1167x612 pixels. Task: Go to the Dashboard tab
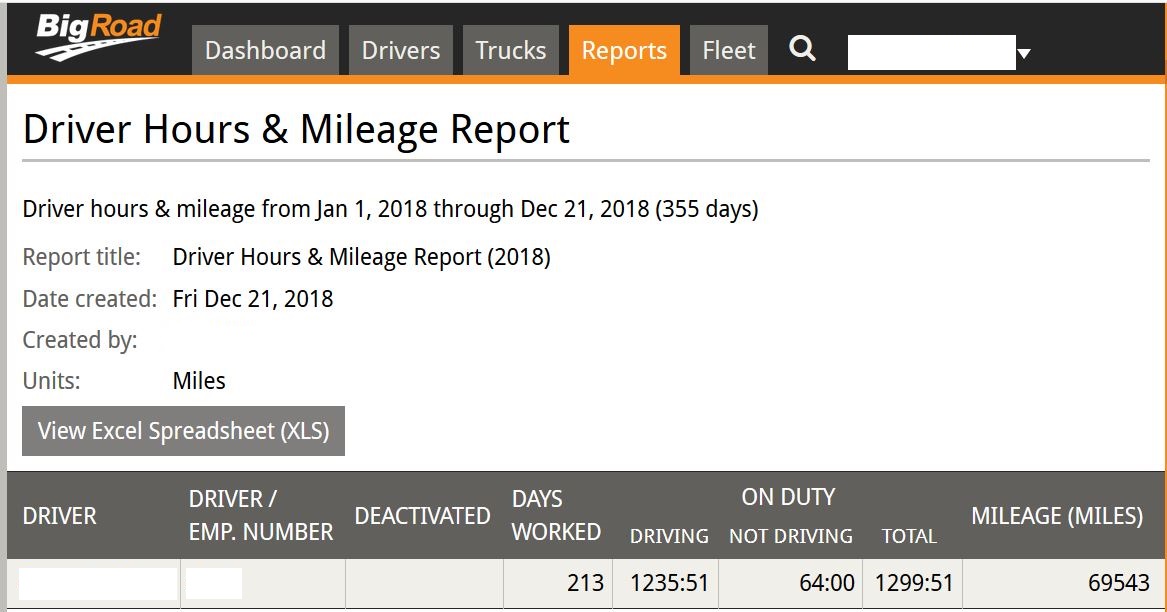(x=265, y=51)
